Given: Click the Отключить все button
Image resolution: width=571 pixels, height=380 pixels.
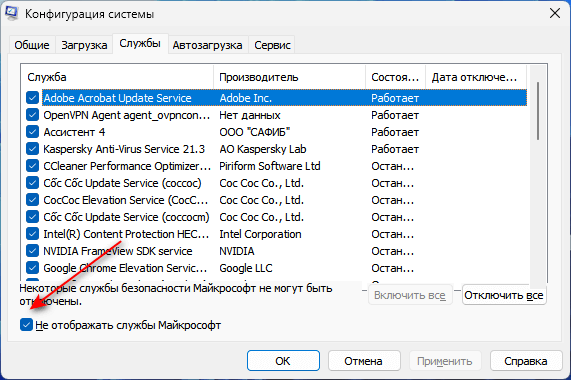Looking at the screenshot, I should tap(504, 295).
